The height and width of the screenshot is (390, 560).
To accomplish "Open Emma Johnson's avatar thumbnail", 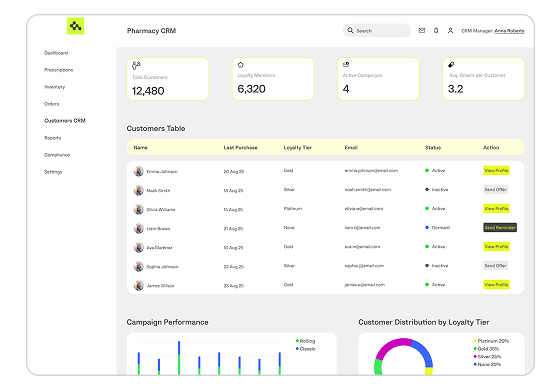I will pyautogui.click(x=139, y=171).
